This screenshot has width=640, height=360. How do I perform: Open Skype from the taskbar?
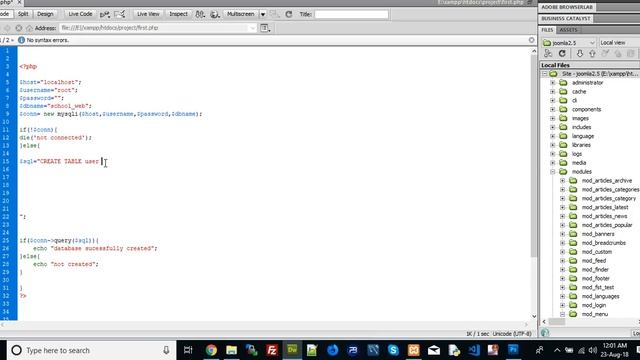(393, 350)
